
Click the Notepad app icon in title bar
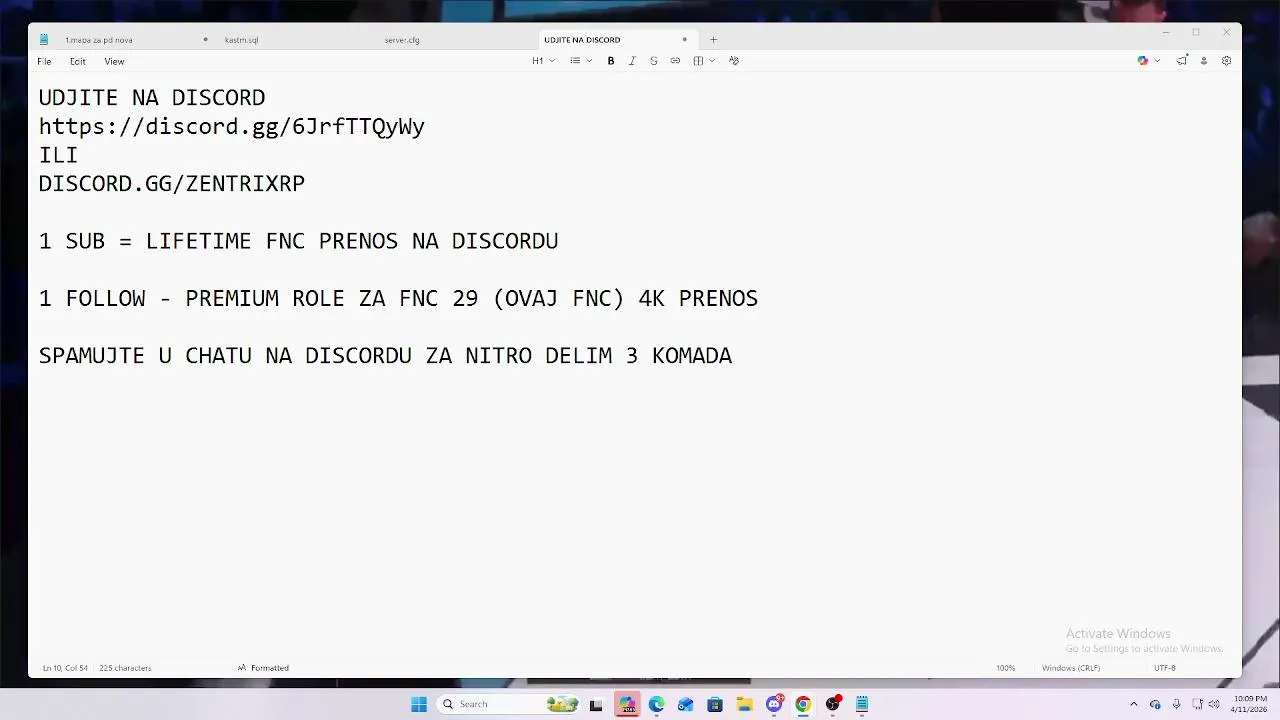[44, 40]
